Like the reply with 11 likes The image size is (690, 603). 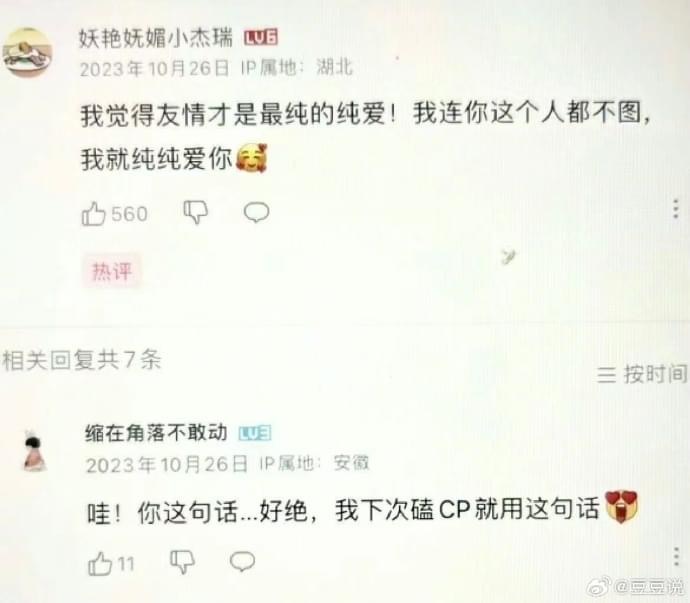100,563
